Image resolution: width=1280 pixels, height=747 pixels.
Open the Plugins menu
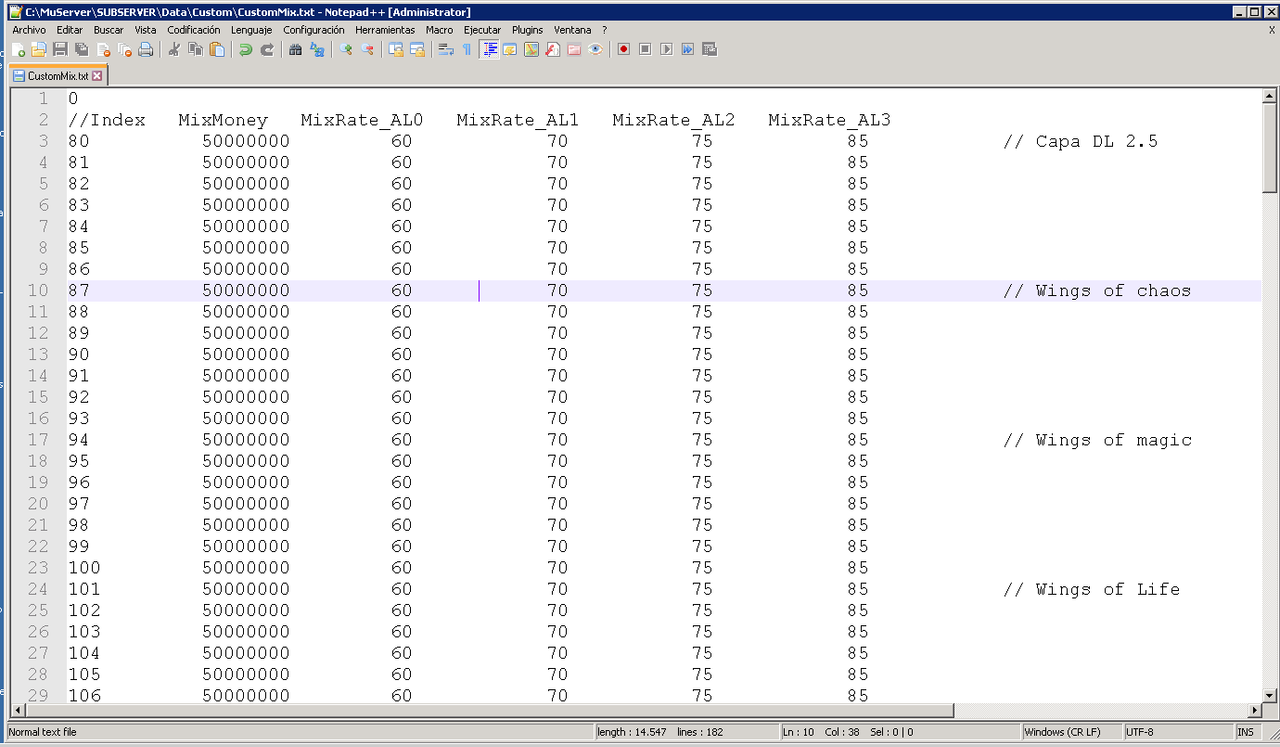pos(528,30)
